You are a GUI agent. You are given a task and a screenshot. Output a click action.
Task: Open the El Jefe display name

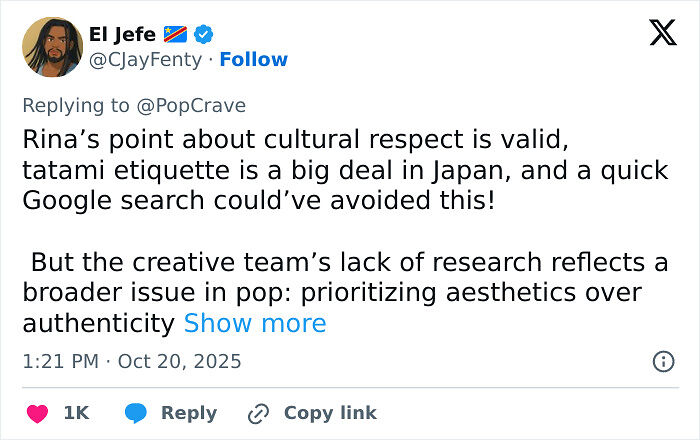coord(117,34)
